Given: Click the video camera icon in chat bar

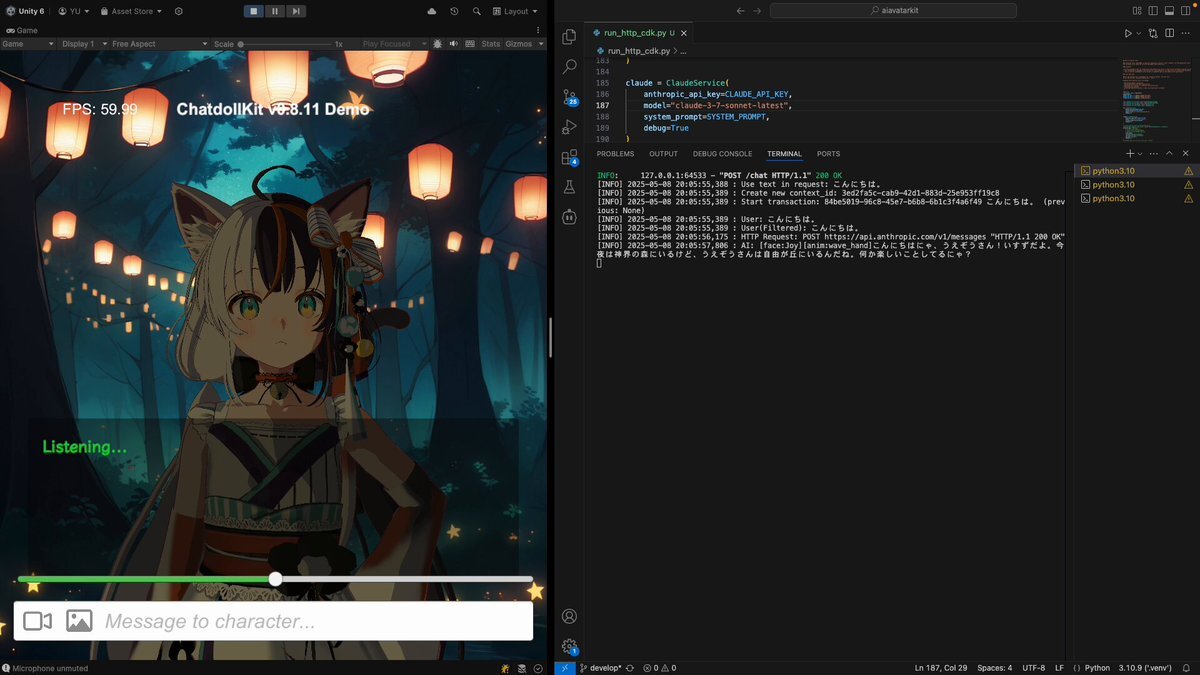Looking at the screenshot, I should 38,621.
